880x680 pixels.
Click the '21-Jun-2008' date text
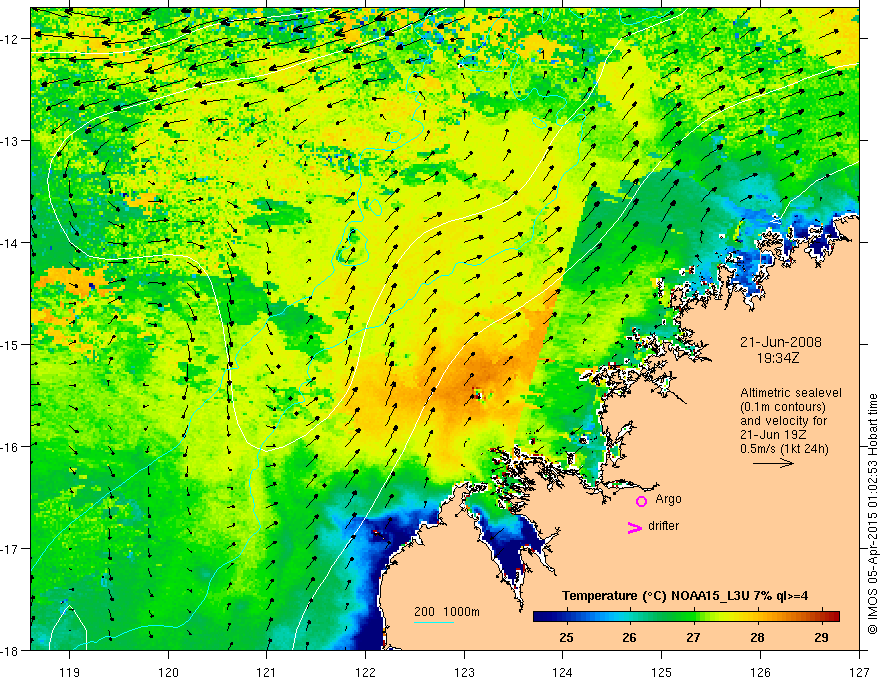pos(781,342)
